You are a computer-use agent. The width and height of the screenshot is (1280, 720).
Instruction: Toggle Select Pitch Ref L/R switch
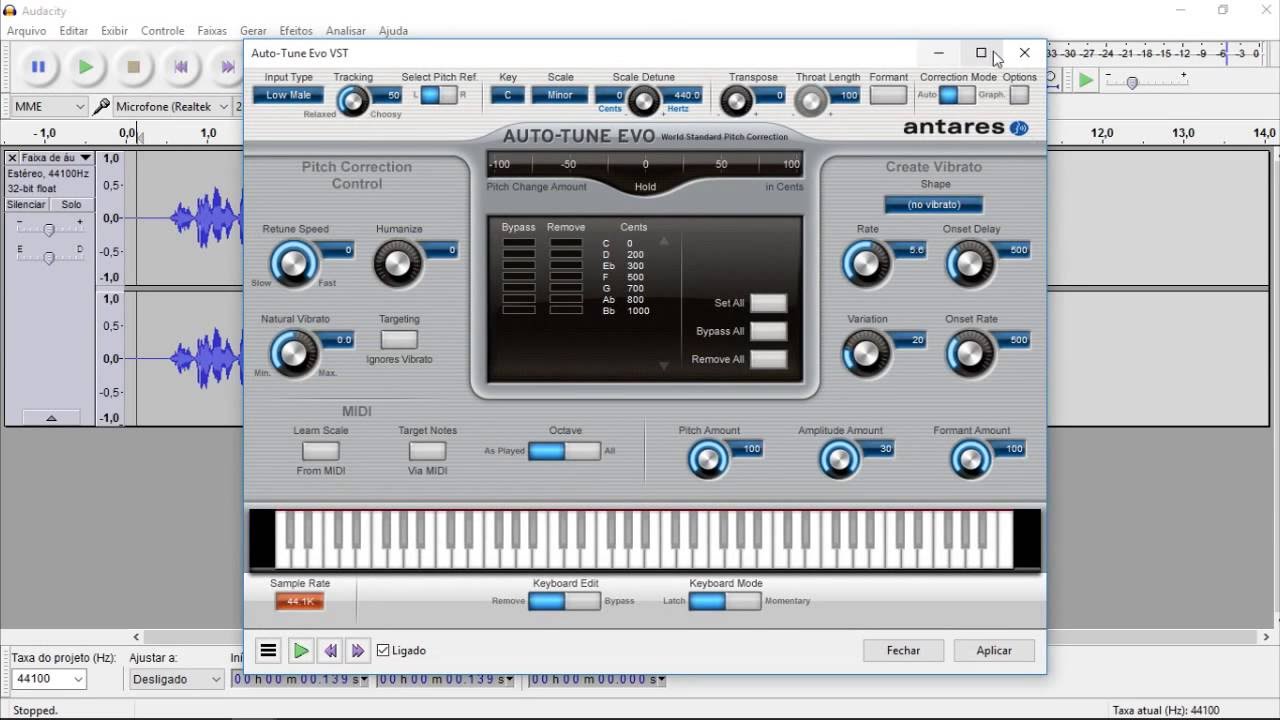(438, 95)
